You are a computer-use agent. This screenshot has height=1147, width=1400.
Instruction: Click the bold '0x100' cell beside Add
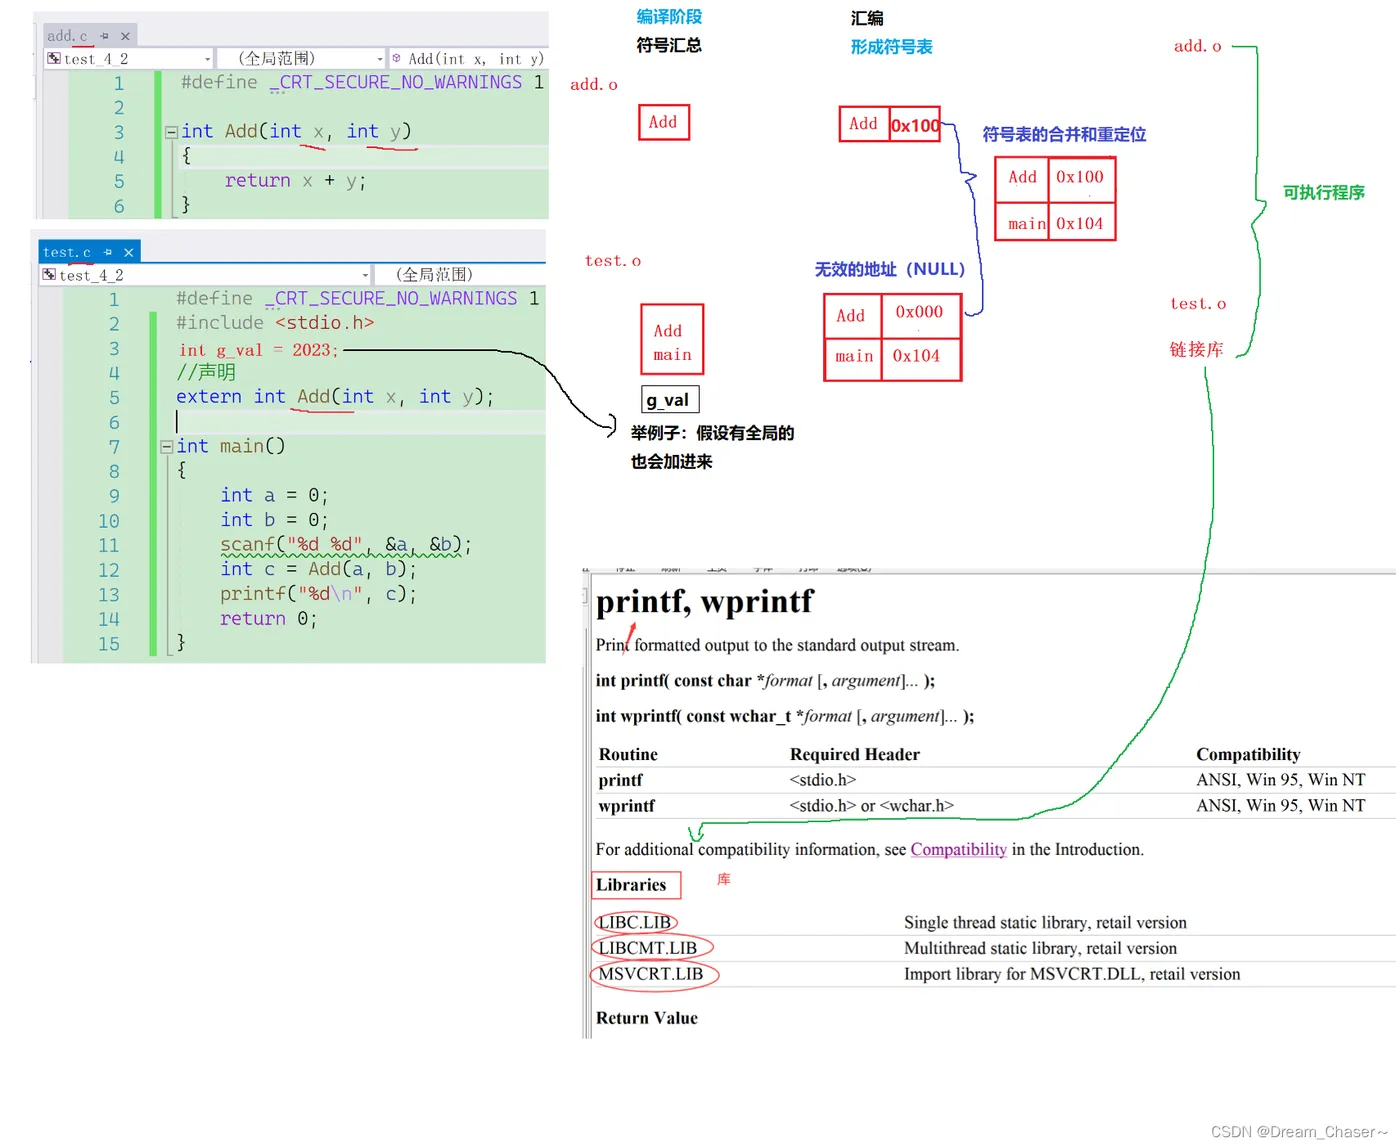pyautogui.click(x=915, y=125)
